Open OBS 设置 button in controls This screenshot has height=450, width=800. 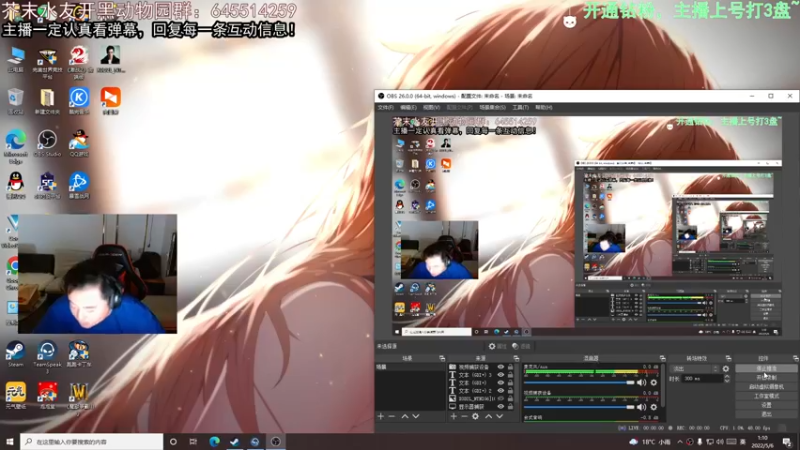click(x=766, y=405)
